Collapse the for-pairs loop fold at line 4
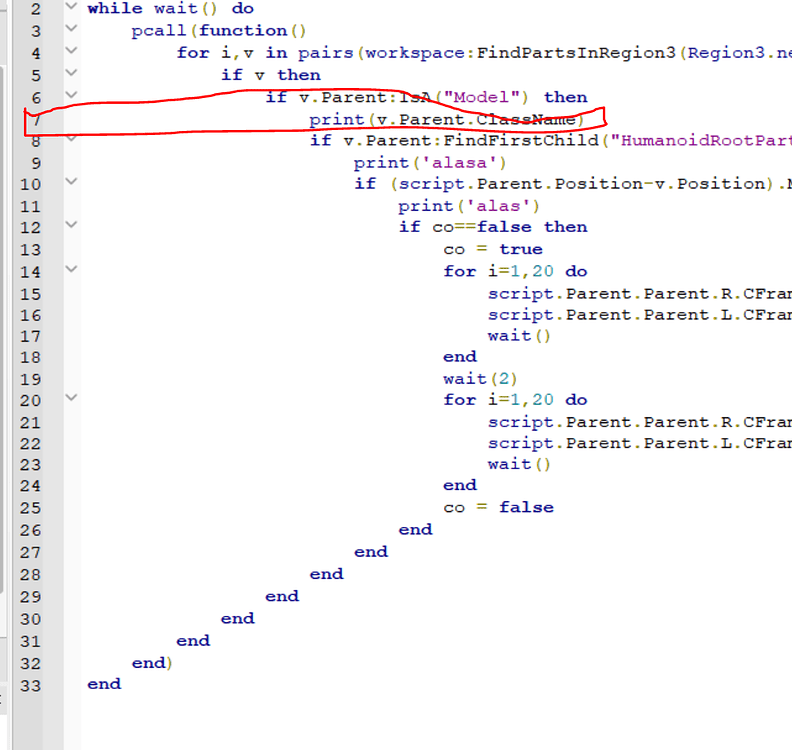 (x=72, y=51)
